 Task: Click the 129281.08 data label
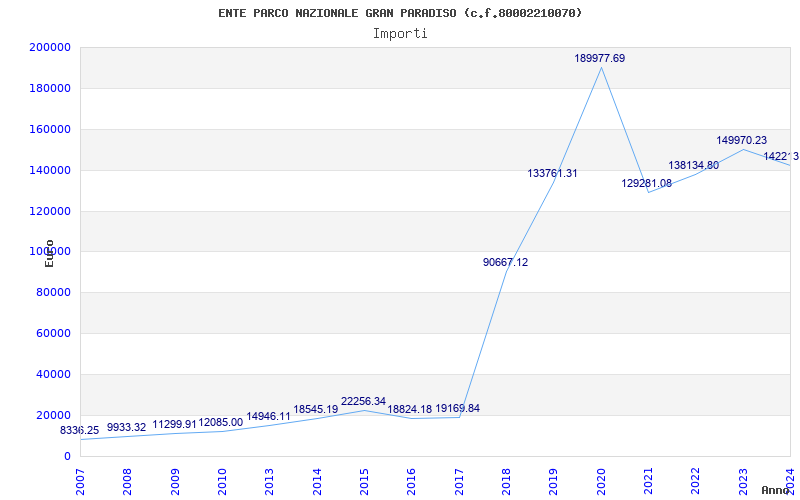click(646, 184)
